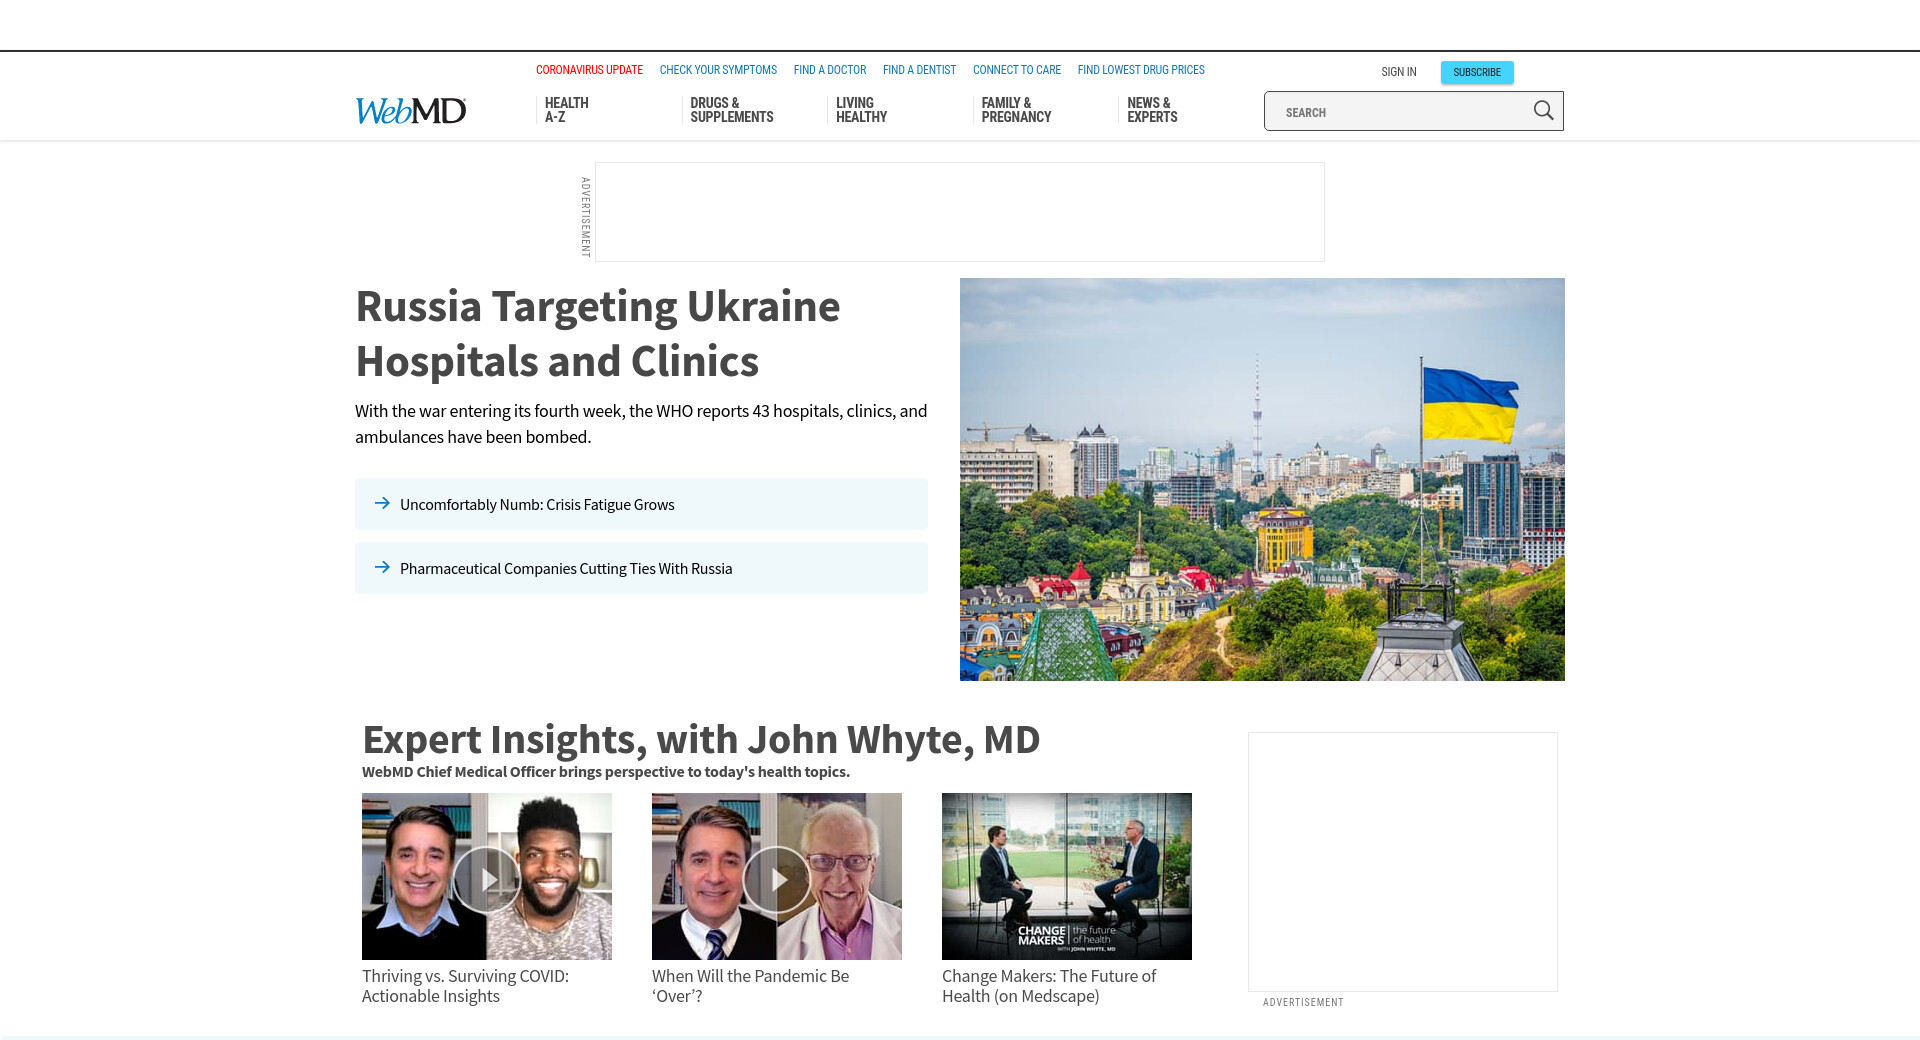Go to Check Your Symptoms
The width and height of the screenshot is (1920, 1040).
[718, 70]
